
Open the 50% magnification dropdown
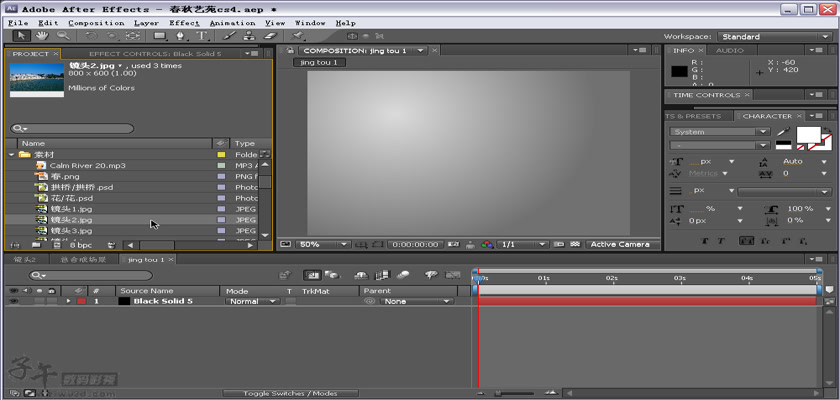click(322, 244)
